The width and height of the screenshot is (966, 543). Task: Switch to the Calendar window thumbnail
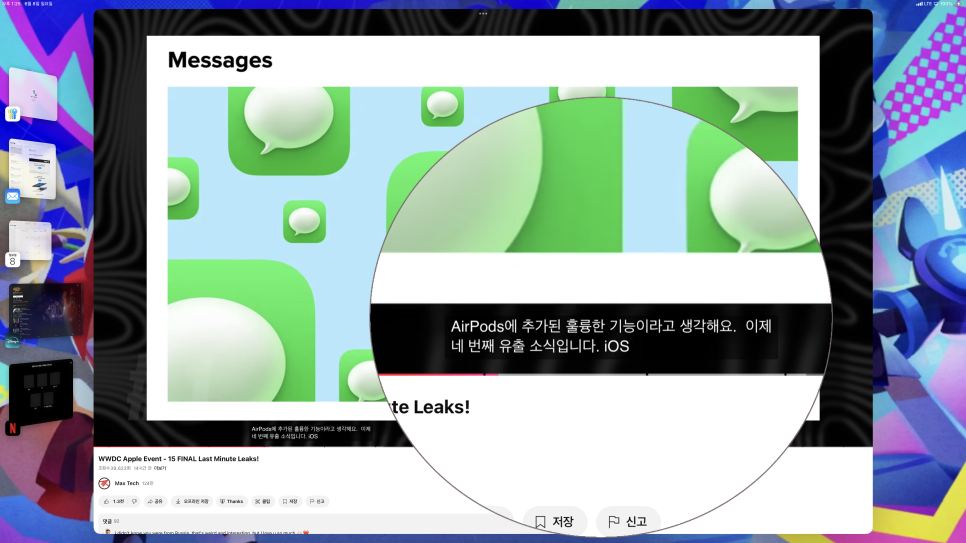(x=31, y=240)
